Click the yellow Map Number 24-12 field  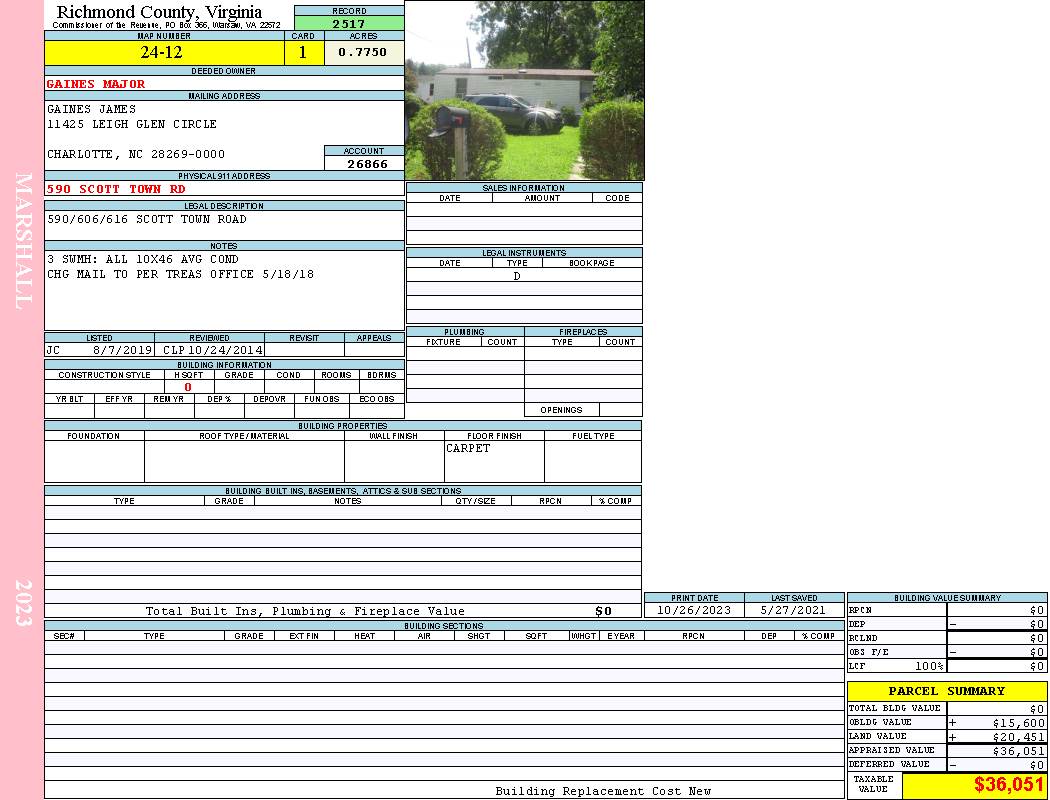164,53
